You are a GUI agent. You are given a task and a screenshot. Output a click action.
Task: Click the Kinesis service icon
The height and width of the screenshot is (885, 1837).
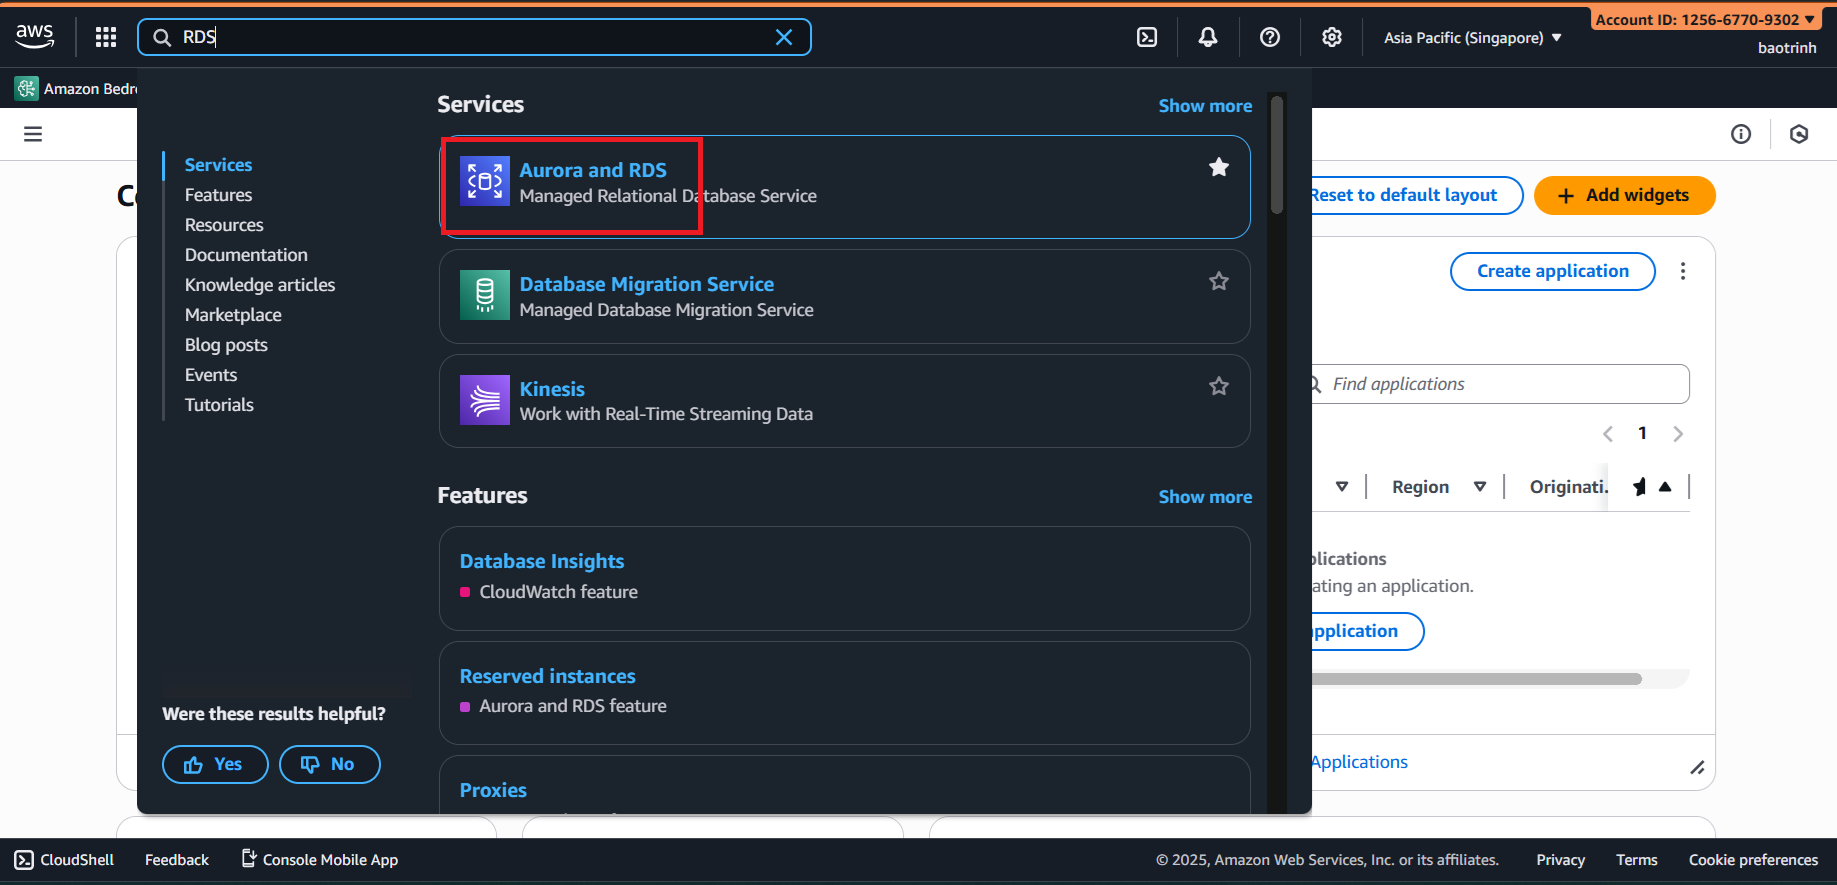(484, 400)
